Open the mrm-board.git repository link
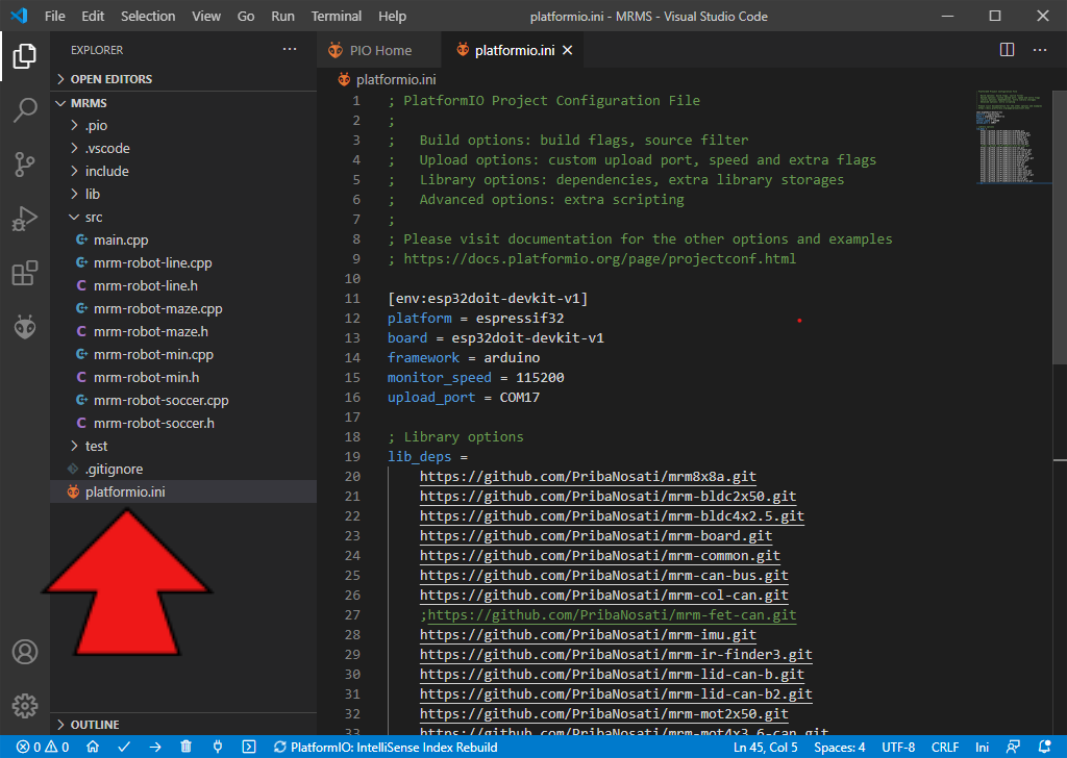 click(x=595, y=536)
